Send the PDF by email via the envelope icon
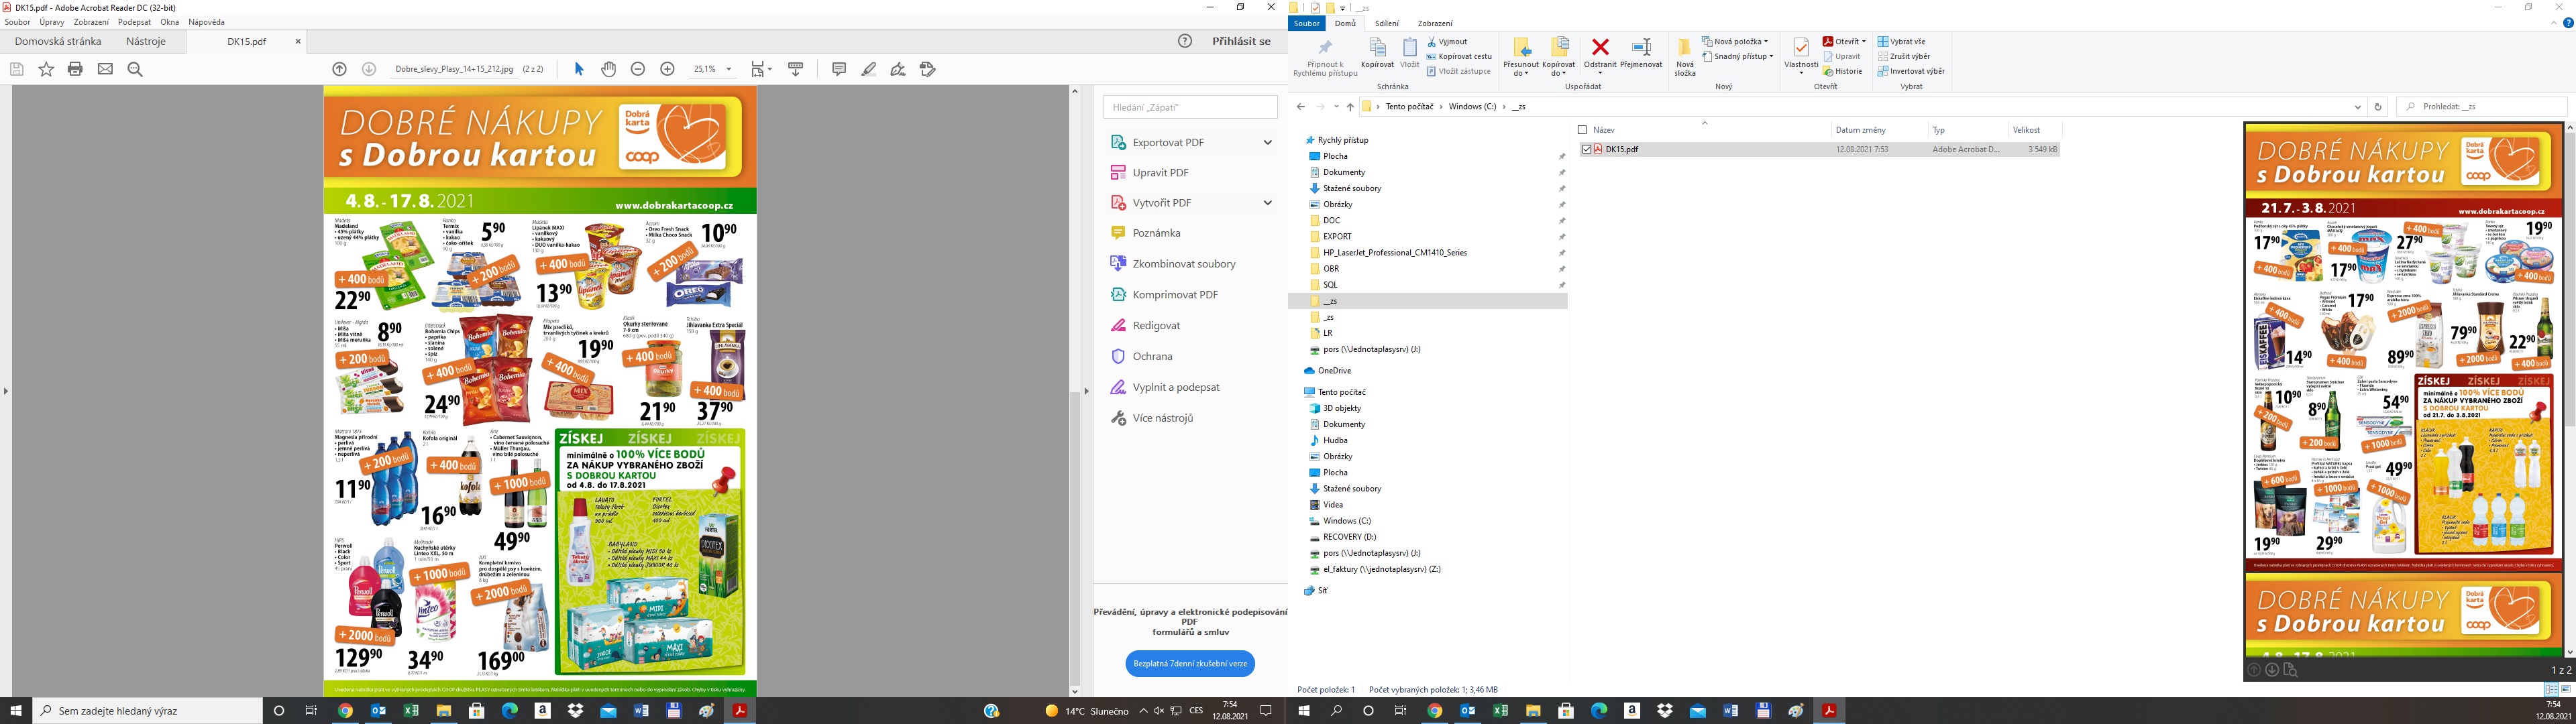The image size is (2576, 724). coord(105,69)
